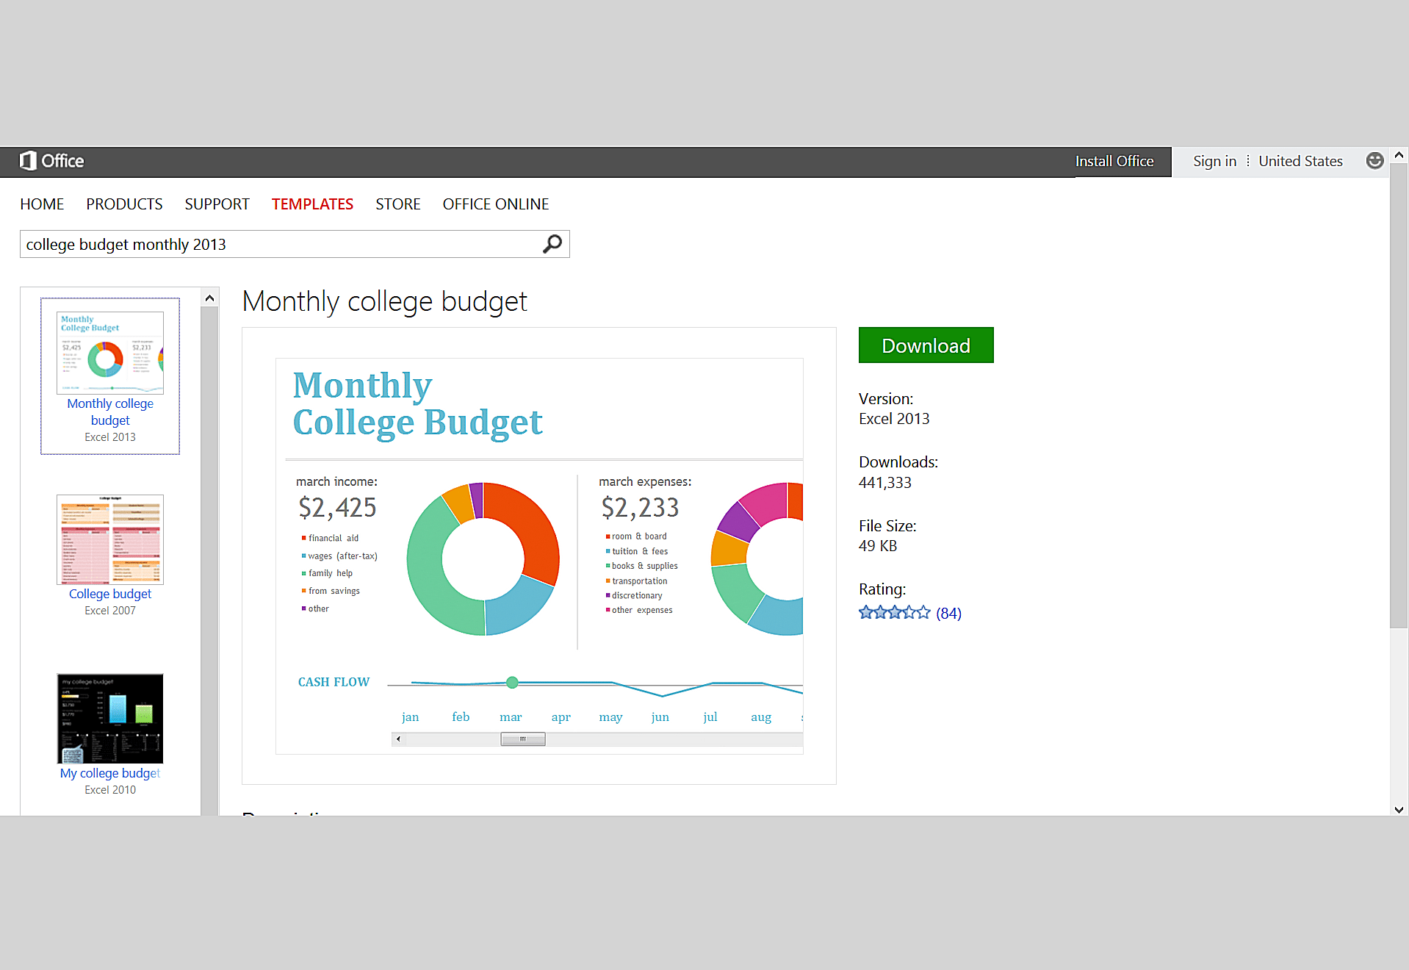Open the My college budget thumbnail
This screenshot has width=1409, height=970.
[110, 719]
